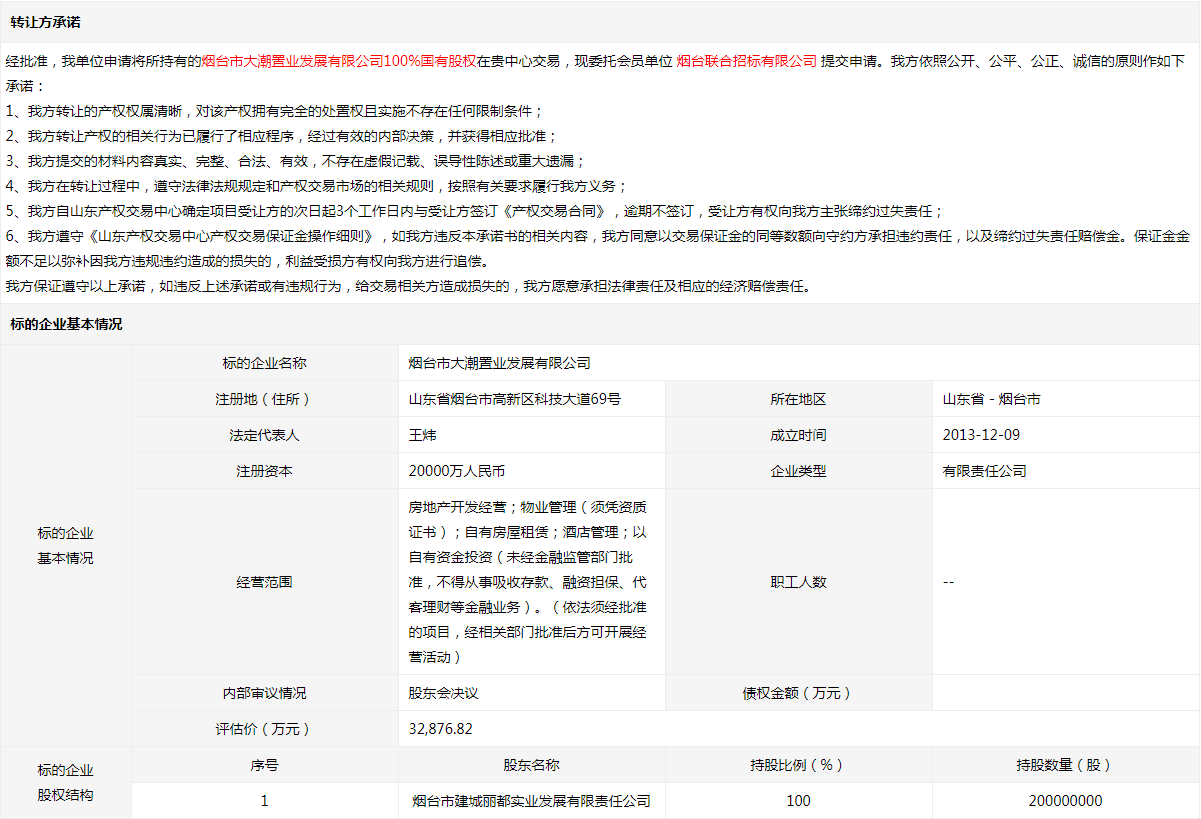
Task: Select founding date 2013-12-09
Action: (x=981, y=435)
